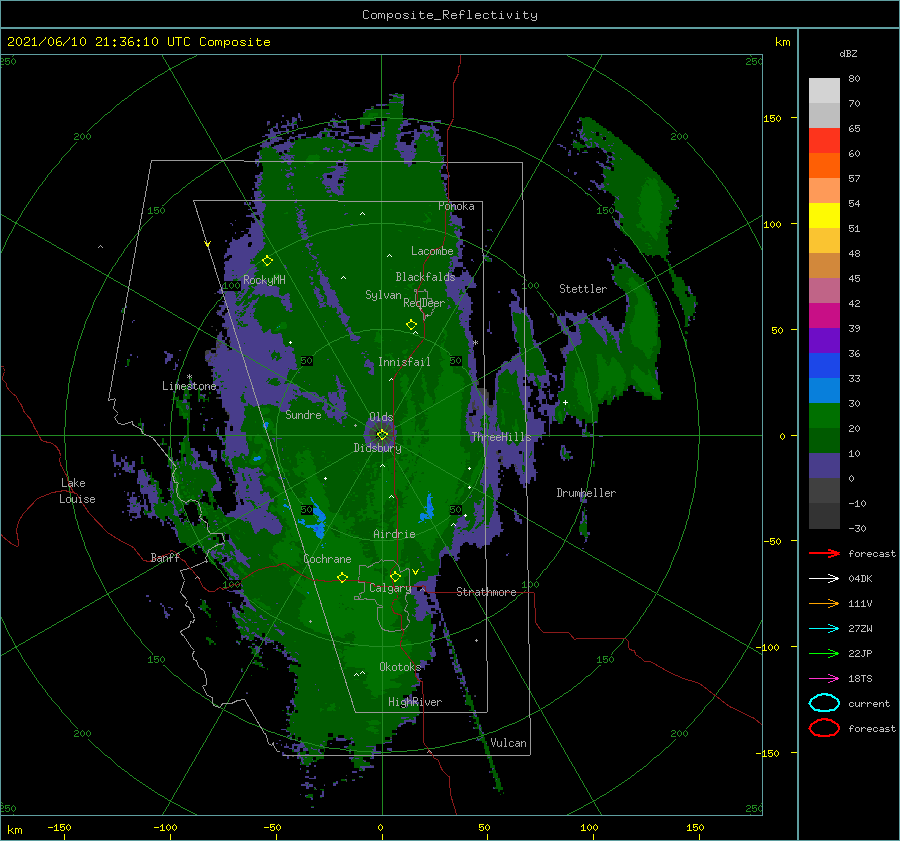This screenshot has width=900, height=841.
Task: Click the Sundre label
Action: [x=303, y=415]
